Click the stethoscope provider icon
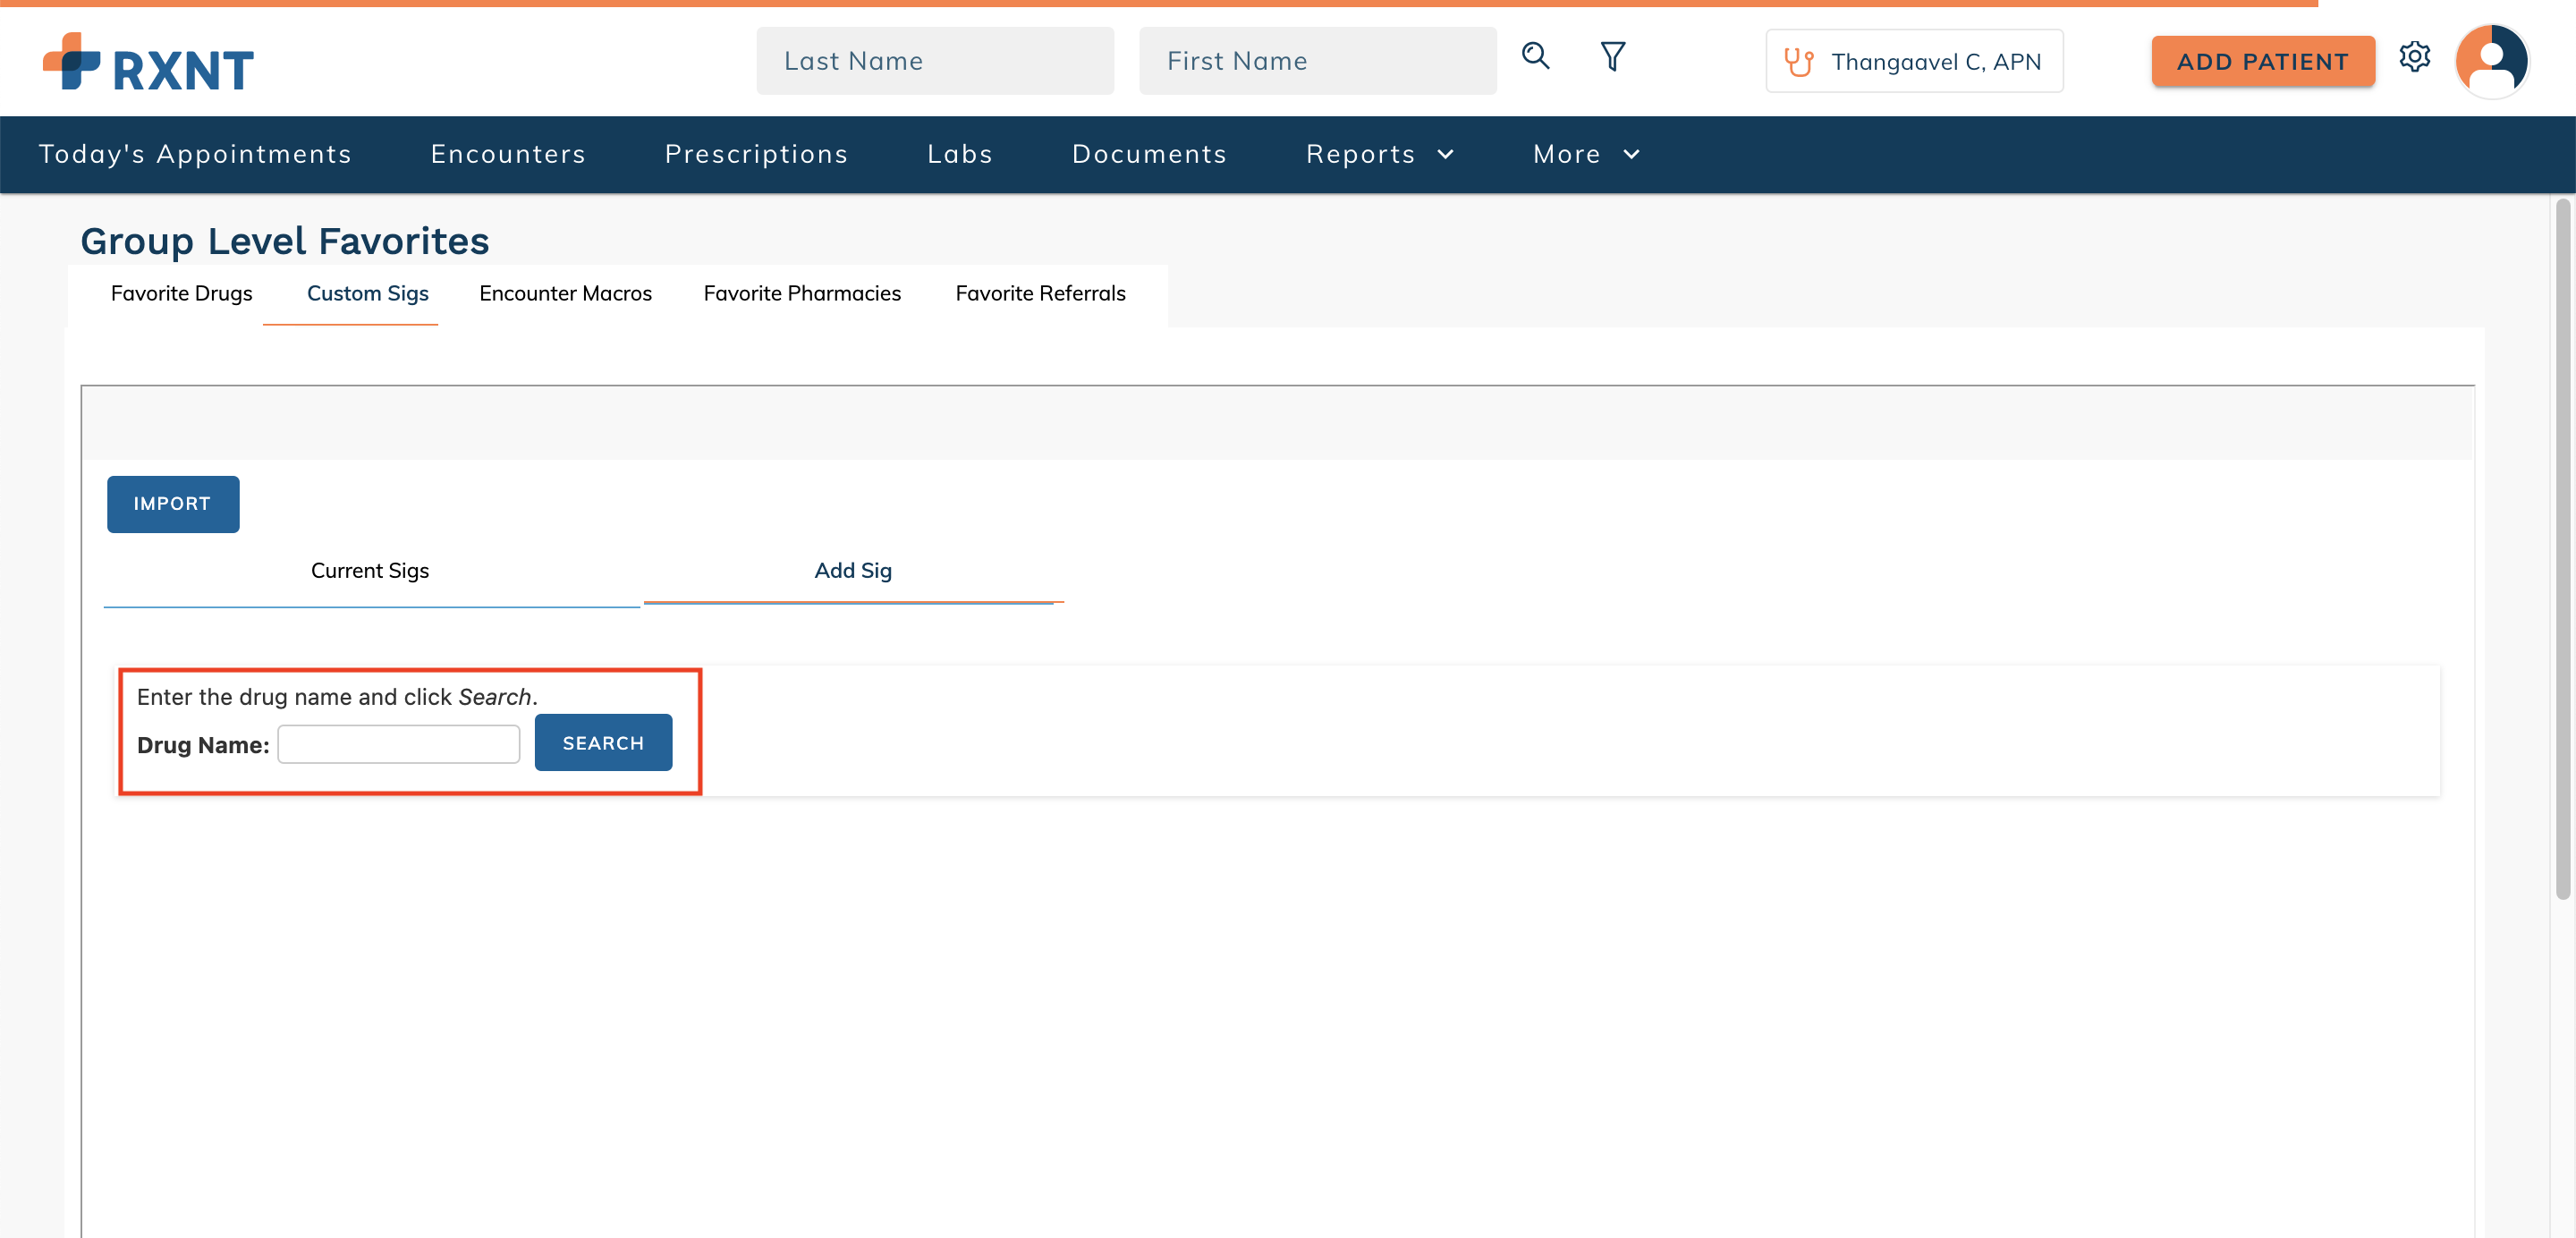2576x1238 pixels. click(1798, 62)
